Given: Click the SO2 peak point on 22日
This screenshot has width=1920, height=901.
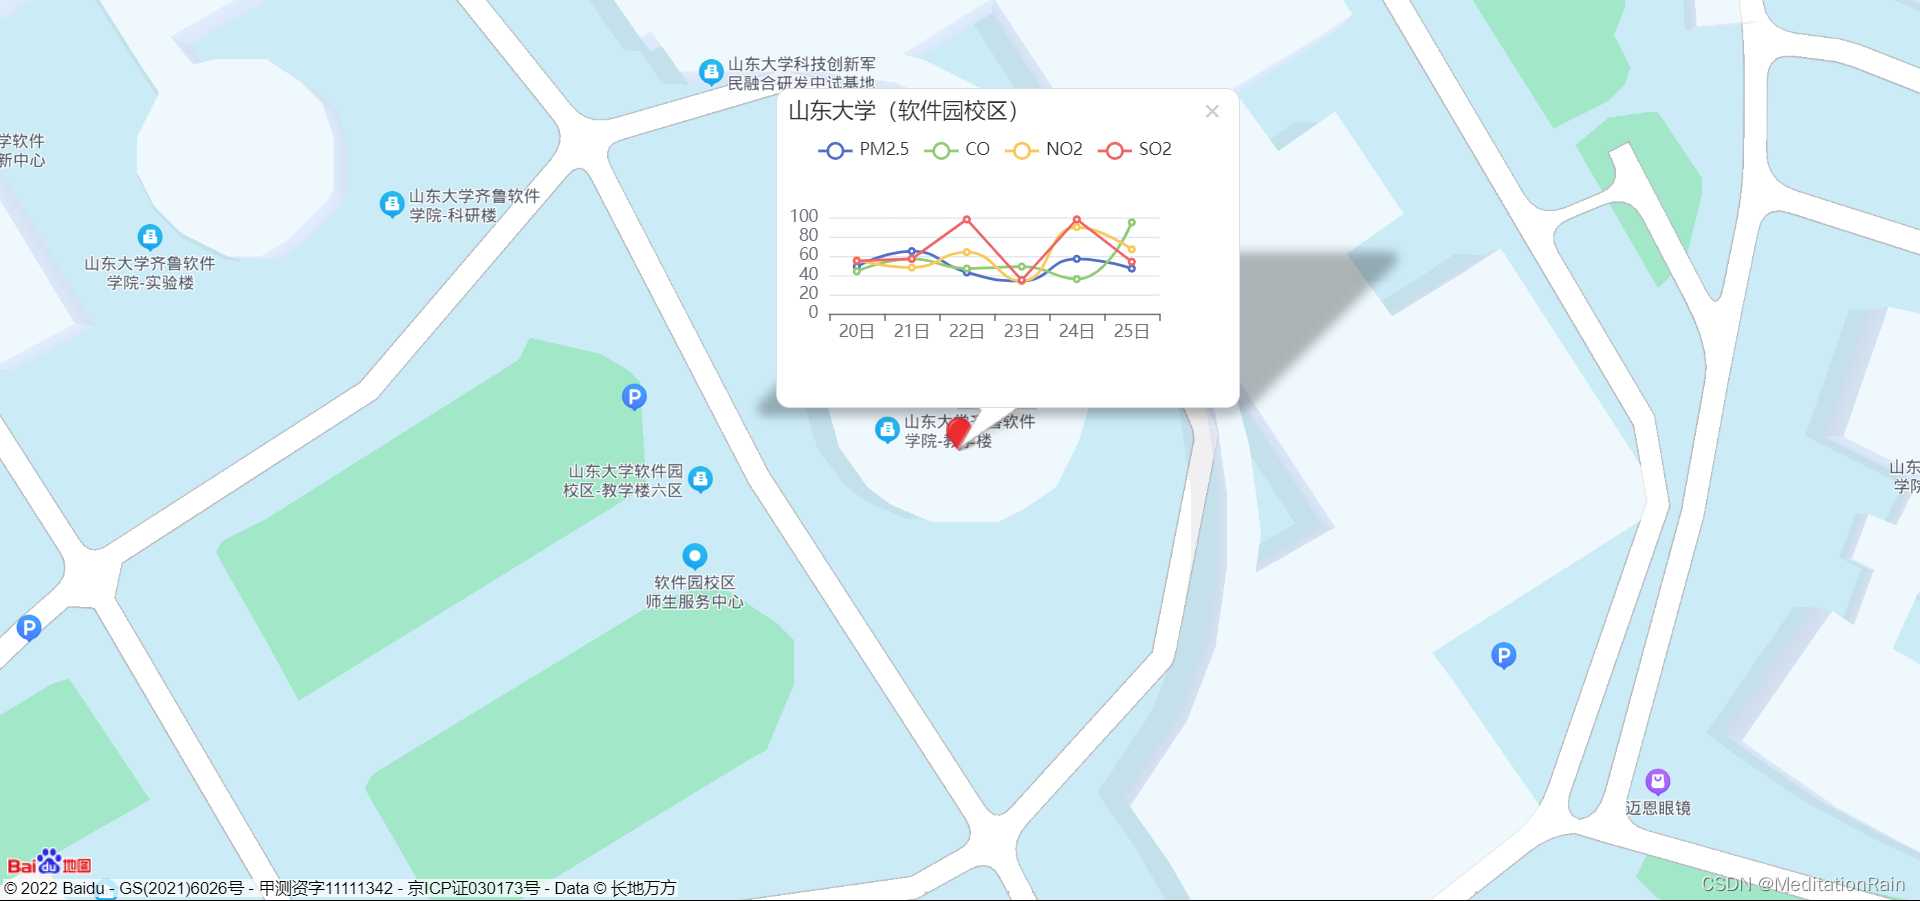Looking at the screenshot, I should tap(966, 219).
